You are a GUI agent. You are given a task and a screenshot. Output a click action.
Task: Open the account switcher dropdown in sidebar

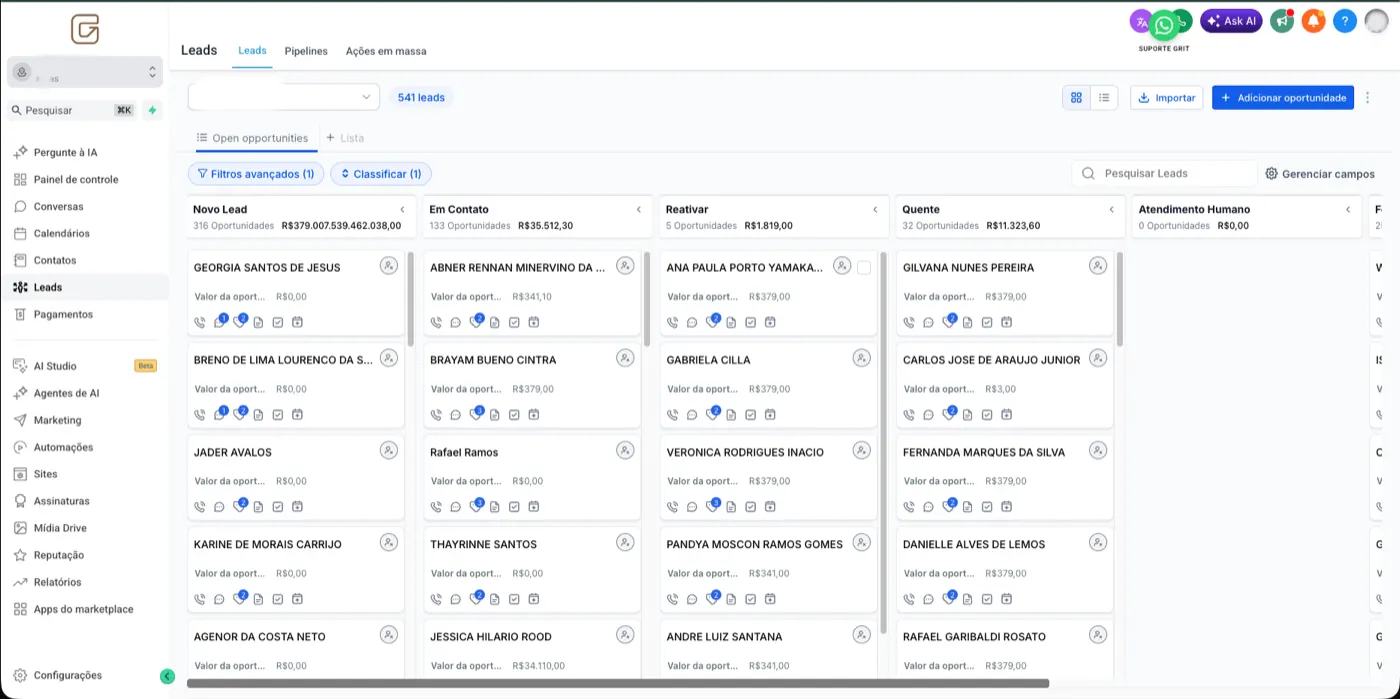(85, 72)
